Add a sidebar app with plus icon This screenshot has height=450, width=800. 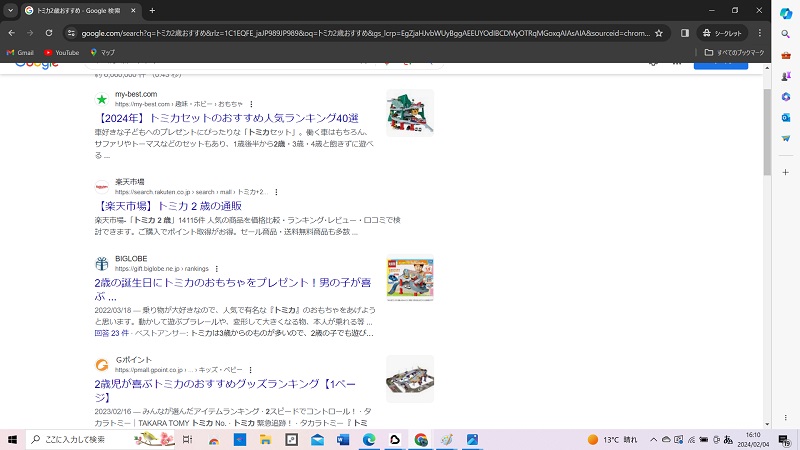[786, 172]
